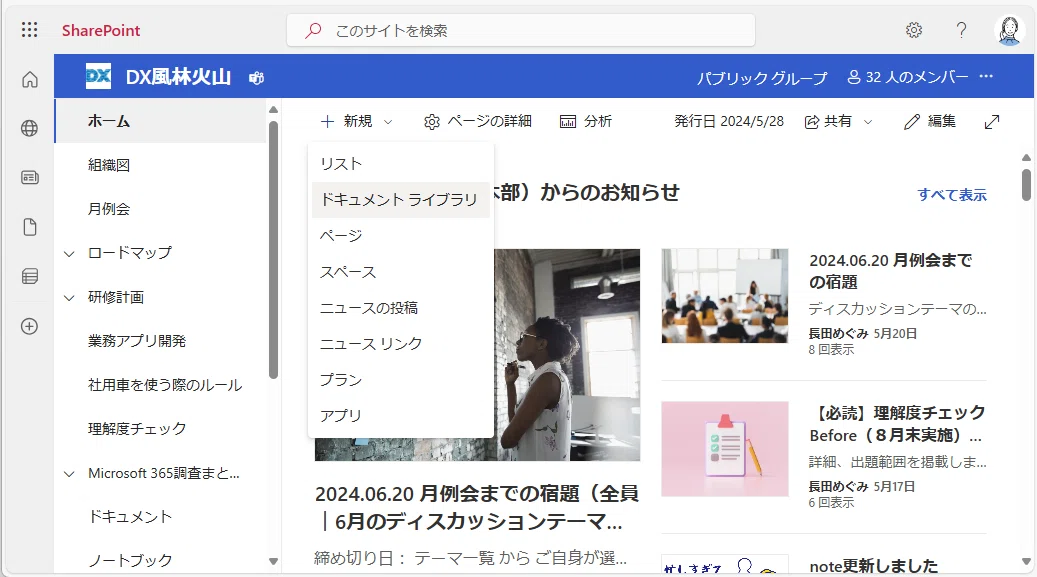Open My sites globe icon
The image size is (1037, 577).
pos(30,128)
